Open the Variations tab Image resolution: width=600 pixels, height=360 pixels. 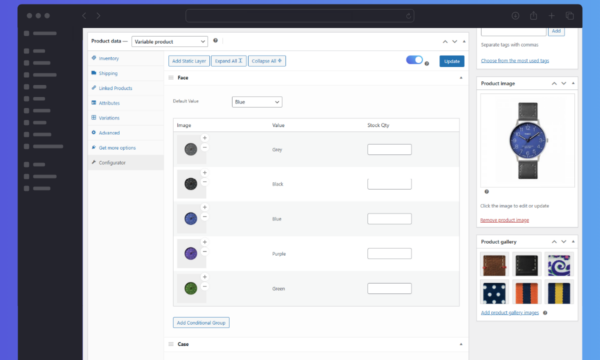[x=126, y=118]
